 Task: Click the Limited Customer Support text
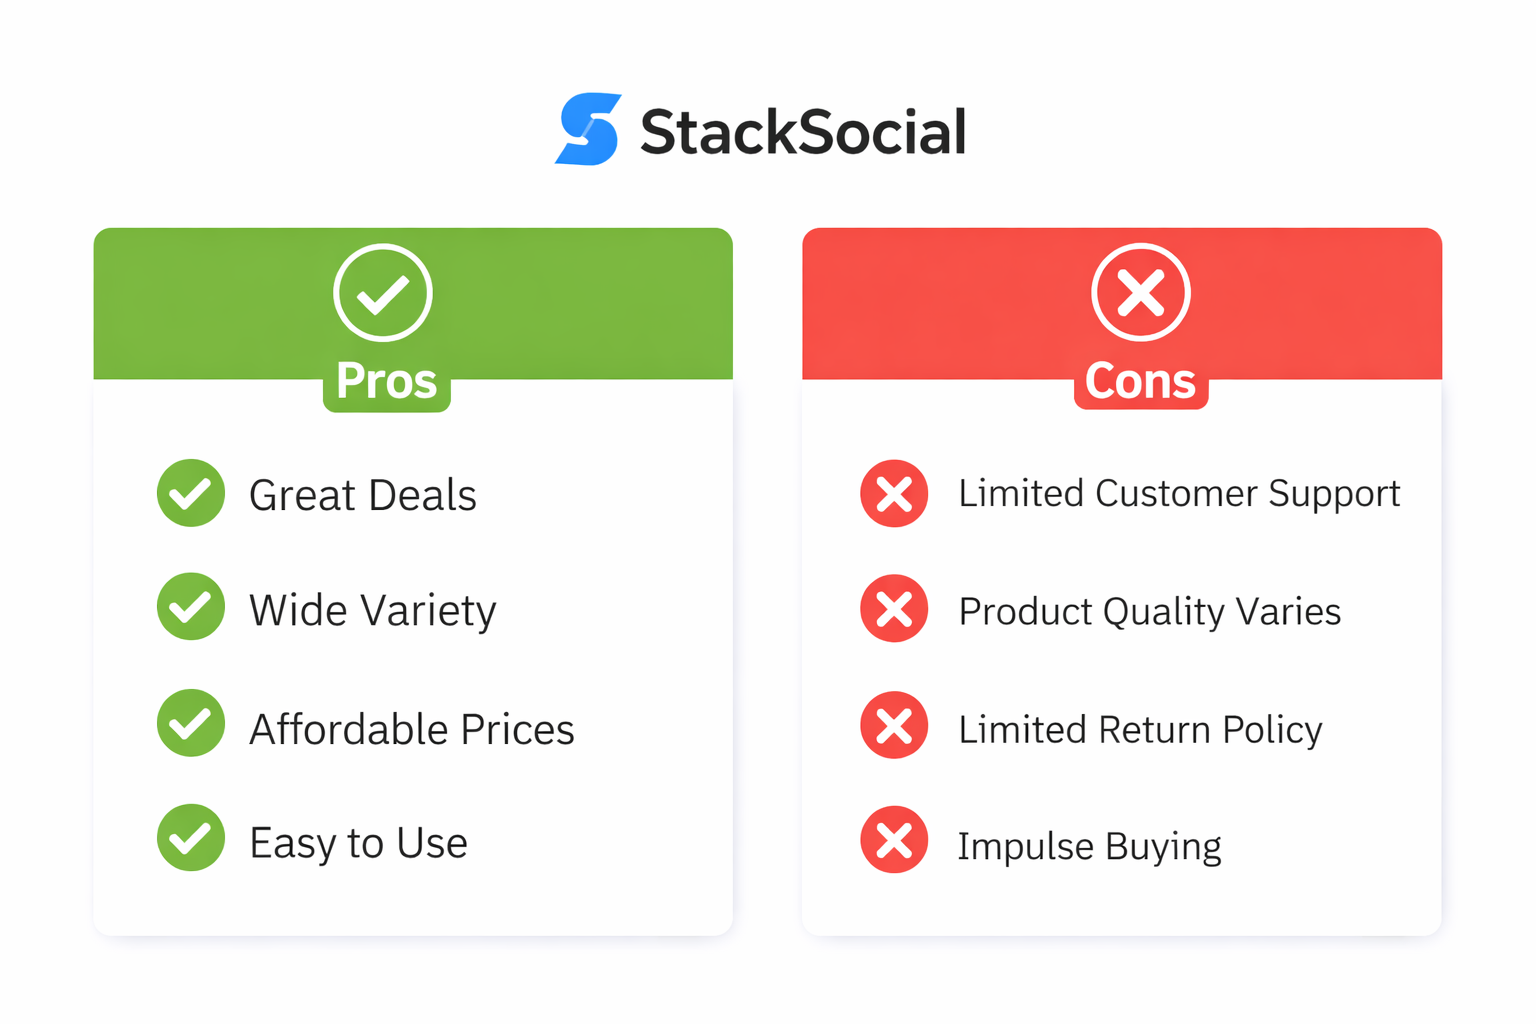coord(1179,493)
